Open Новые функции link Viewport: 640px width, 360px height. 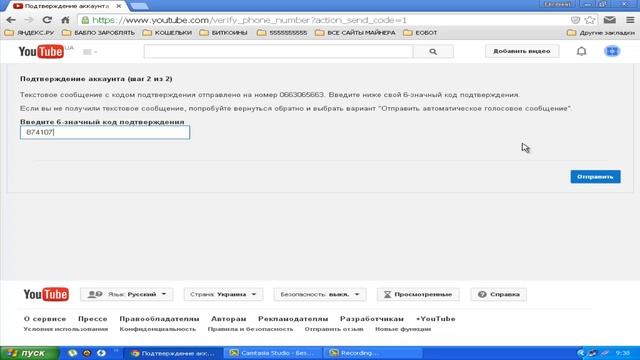click(403, 329)
